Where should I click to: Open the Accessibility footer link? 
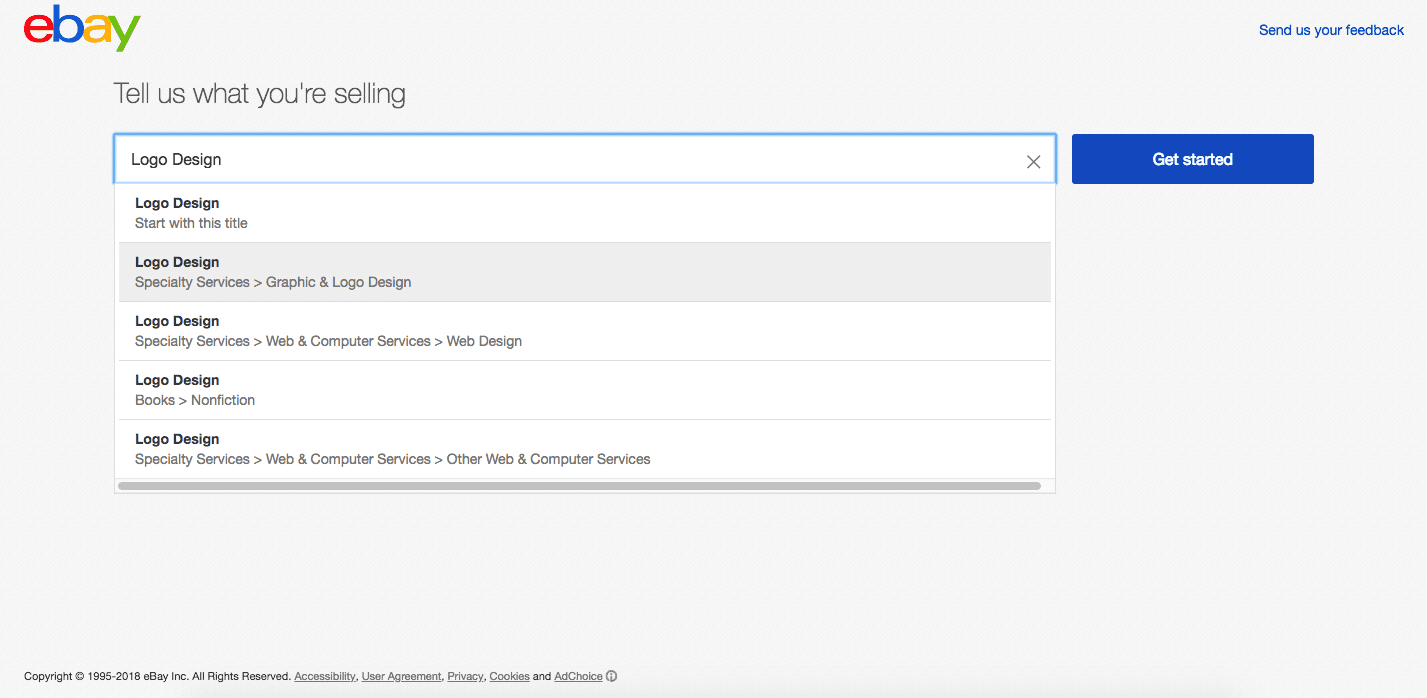pos(324,677)
